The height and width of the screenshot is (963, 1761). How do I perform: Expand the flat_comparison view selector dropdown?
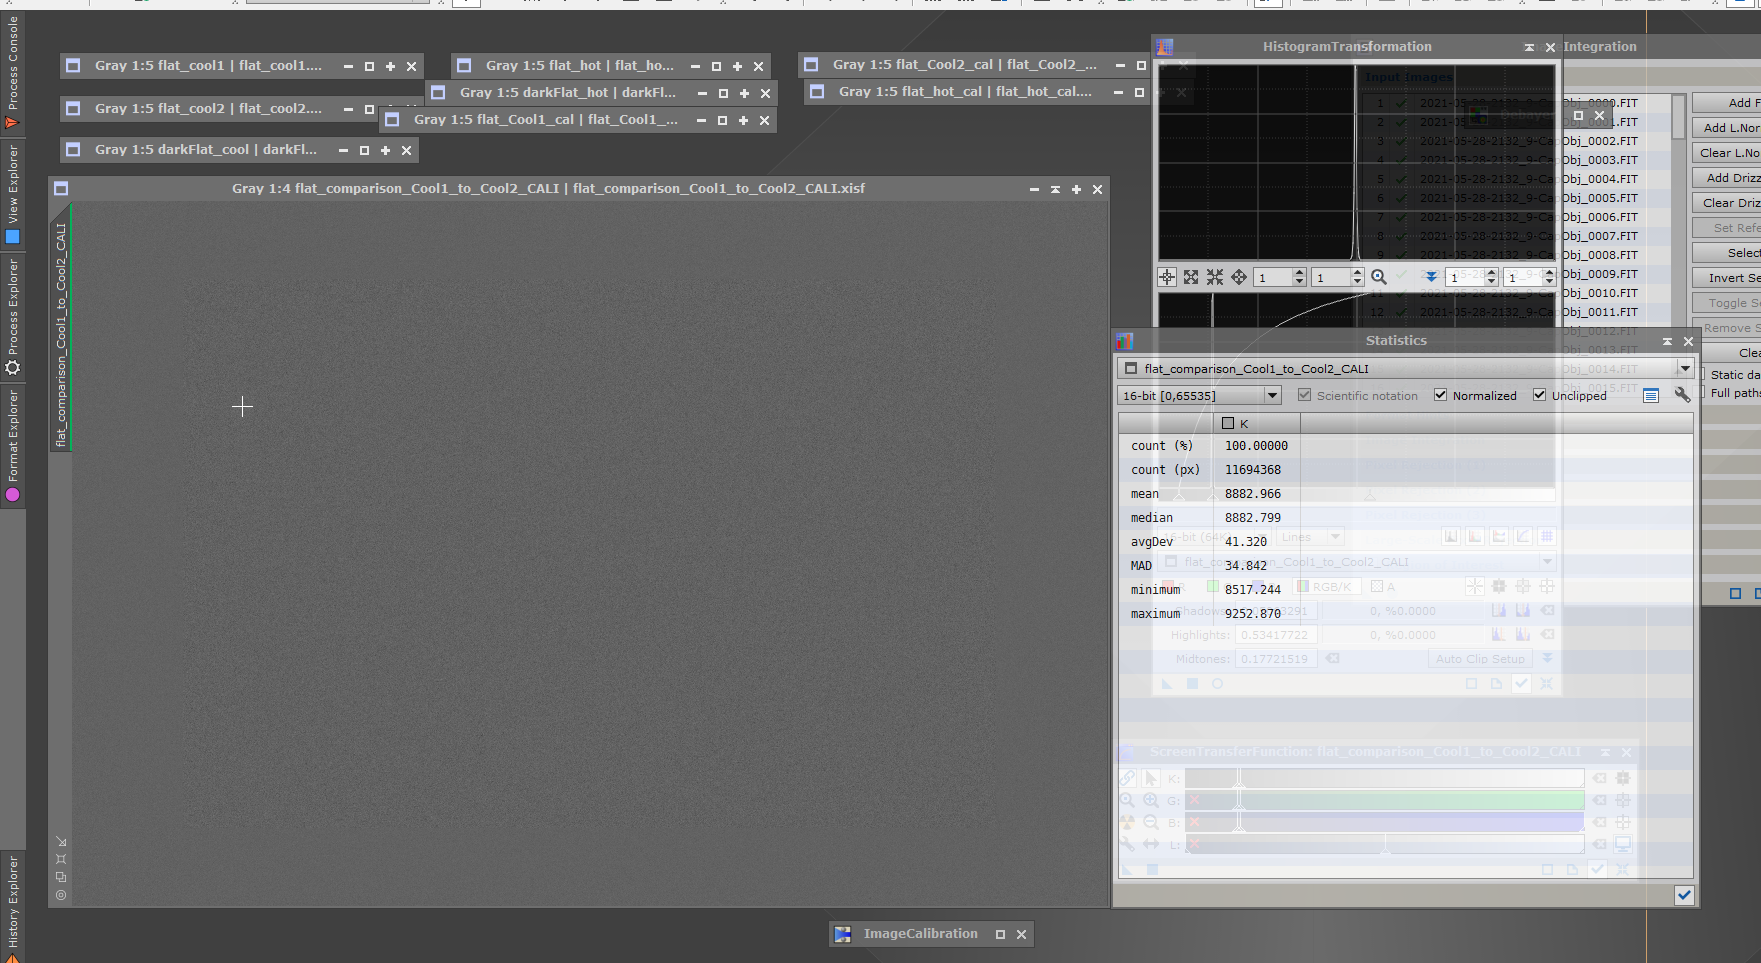[x=1685, y=368]
